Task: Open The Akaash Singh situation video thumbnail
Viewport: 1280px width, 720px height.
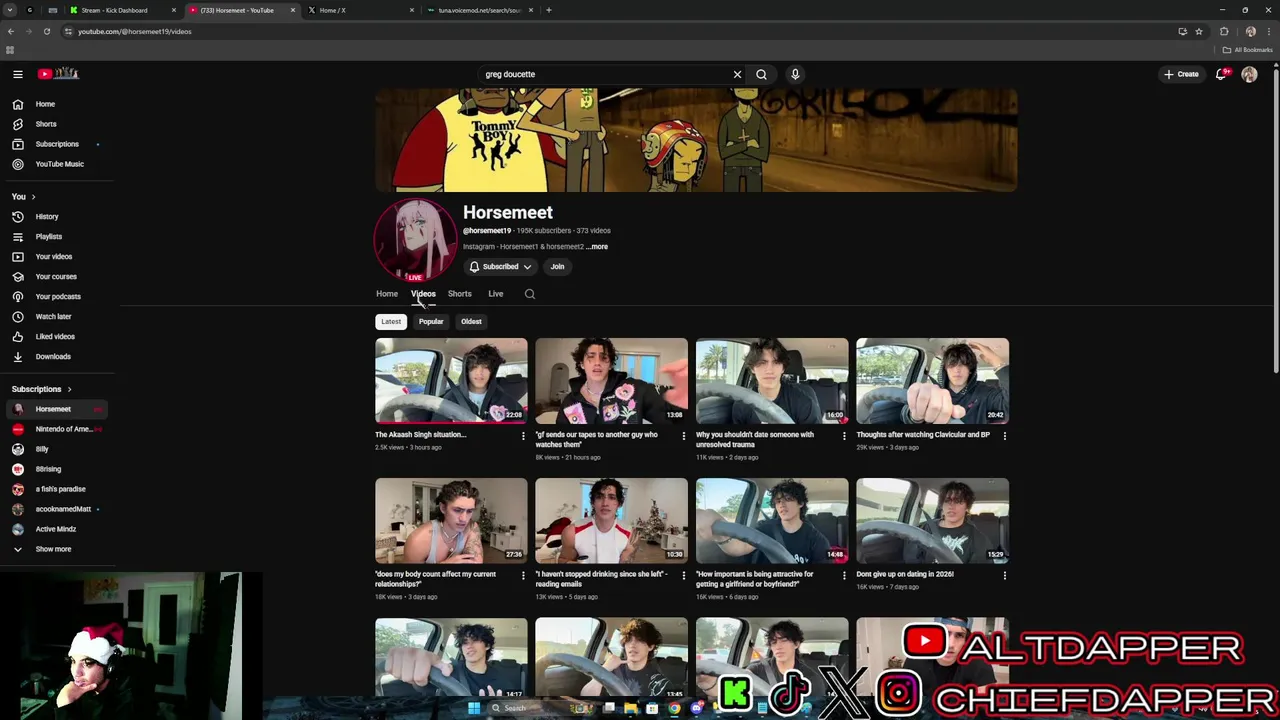Action: (451, 381)
